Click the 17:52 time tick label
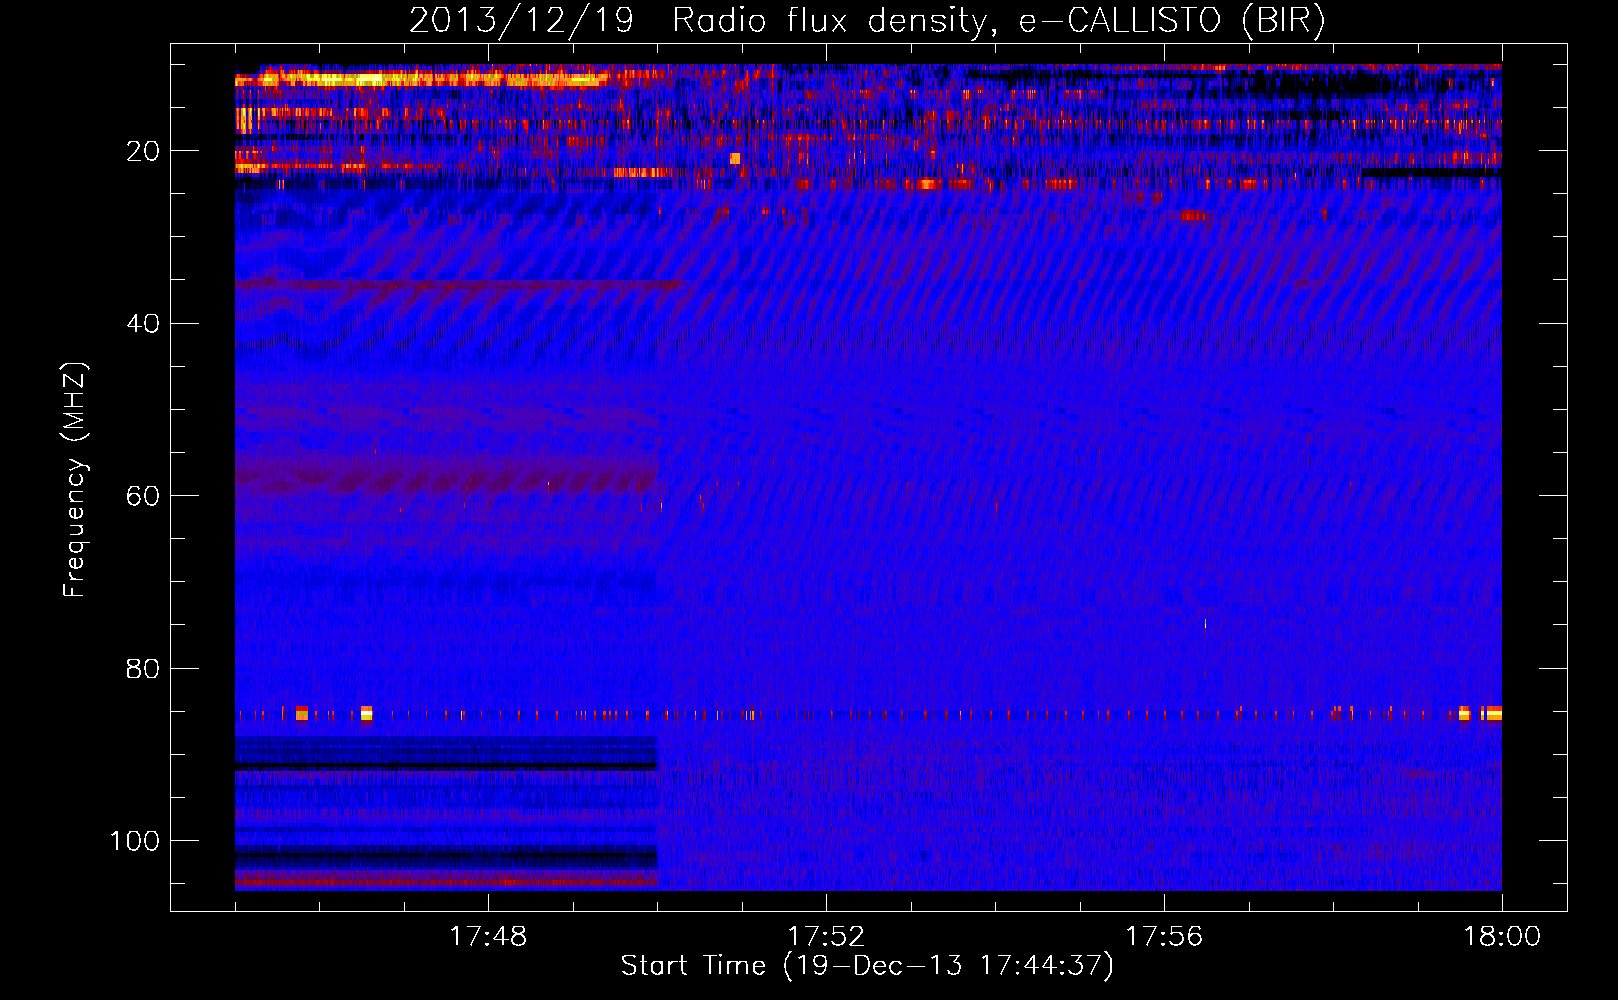The image size is (1618, 1000). pyautogui.click(x=826, y=937)
